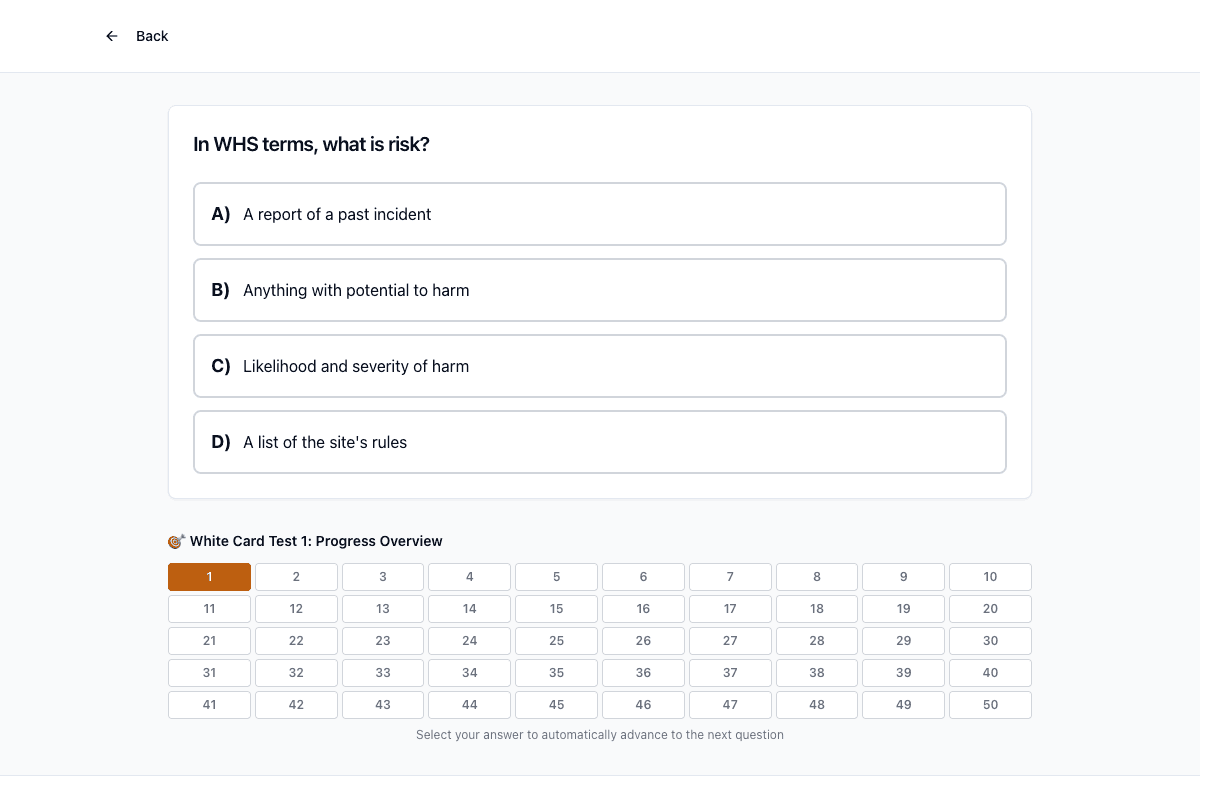Jump to question 27
The height and width of the screenshot is (790, 1215).
(730, 641)
